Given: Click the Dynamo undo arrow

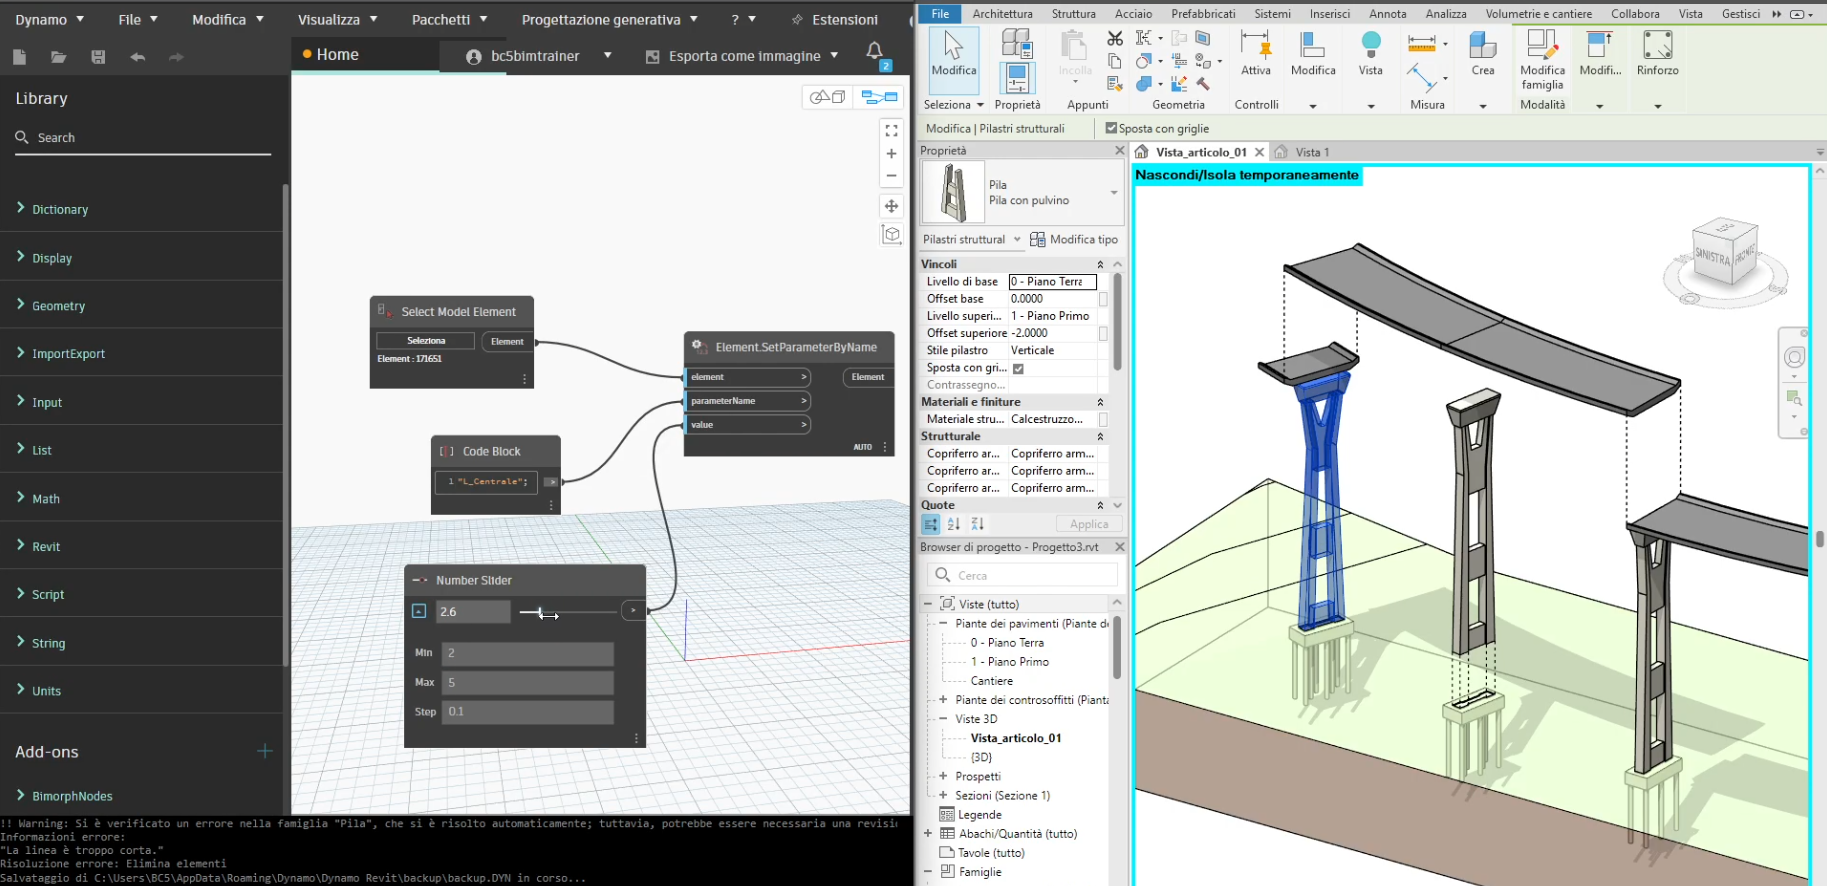Looking at the screenshot, I should [x=137, y=57].
